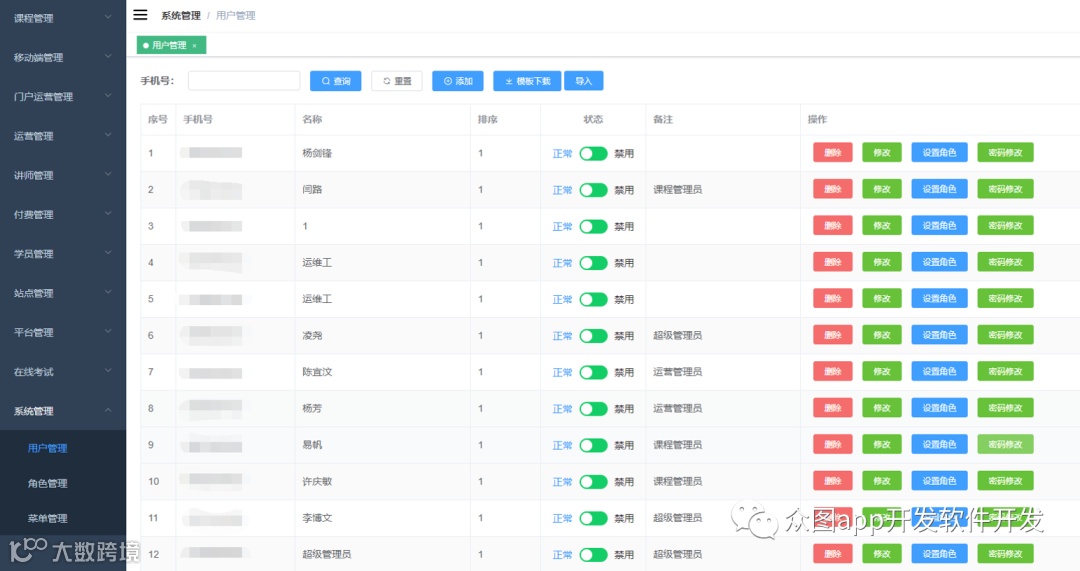Image resolution: width=1080 pixels, height=571 pixels.
Task: Expand the 门户运营管理 sidebar menu
Action: pyautogui.click(x=63, y=96)
